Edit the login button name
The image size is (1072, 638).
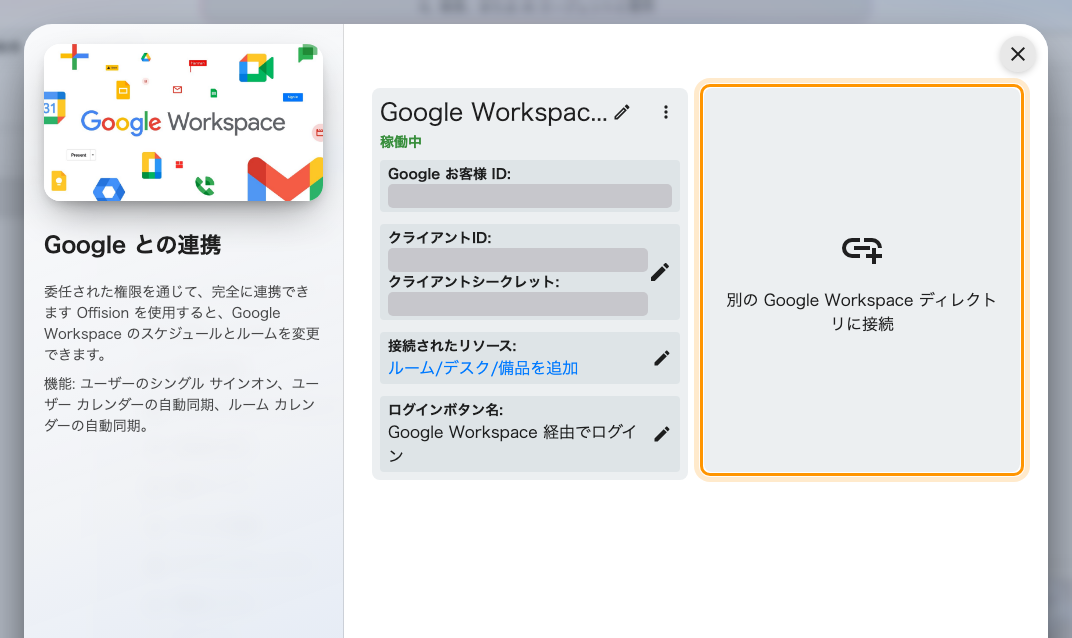point(661,434)
